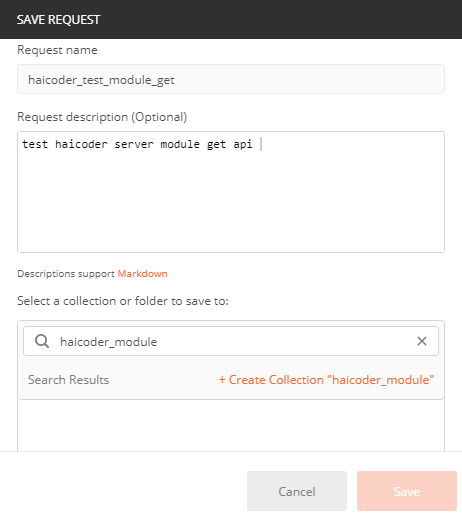Screen dimensions: 462x523
Task: Click the "Search Results" heading
Action: point(68,380)
